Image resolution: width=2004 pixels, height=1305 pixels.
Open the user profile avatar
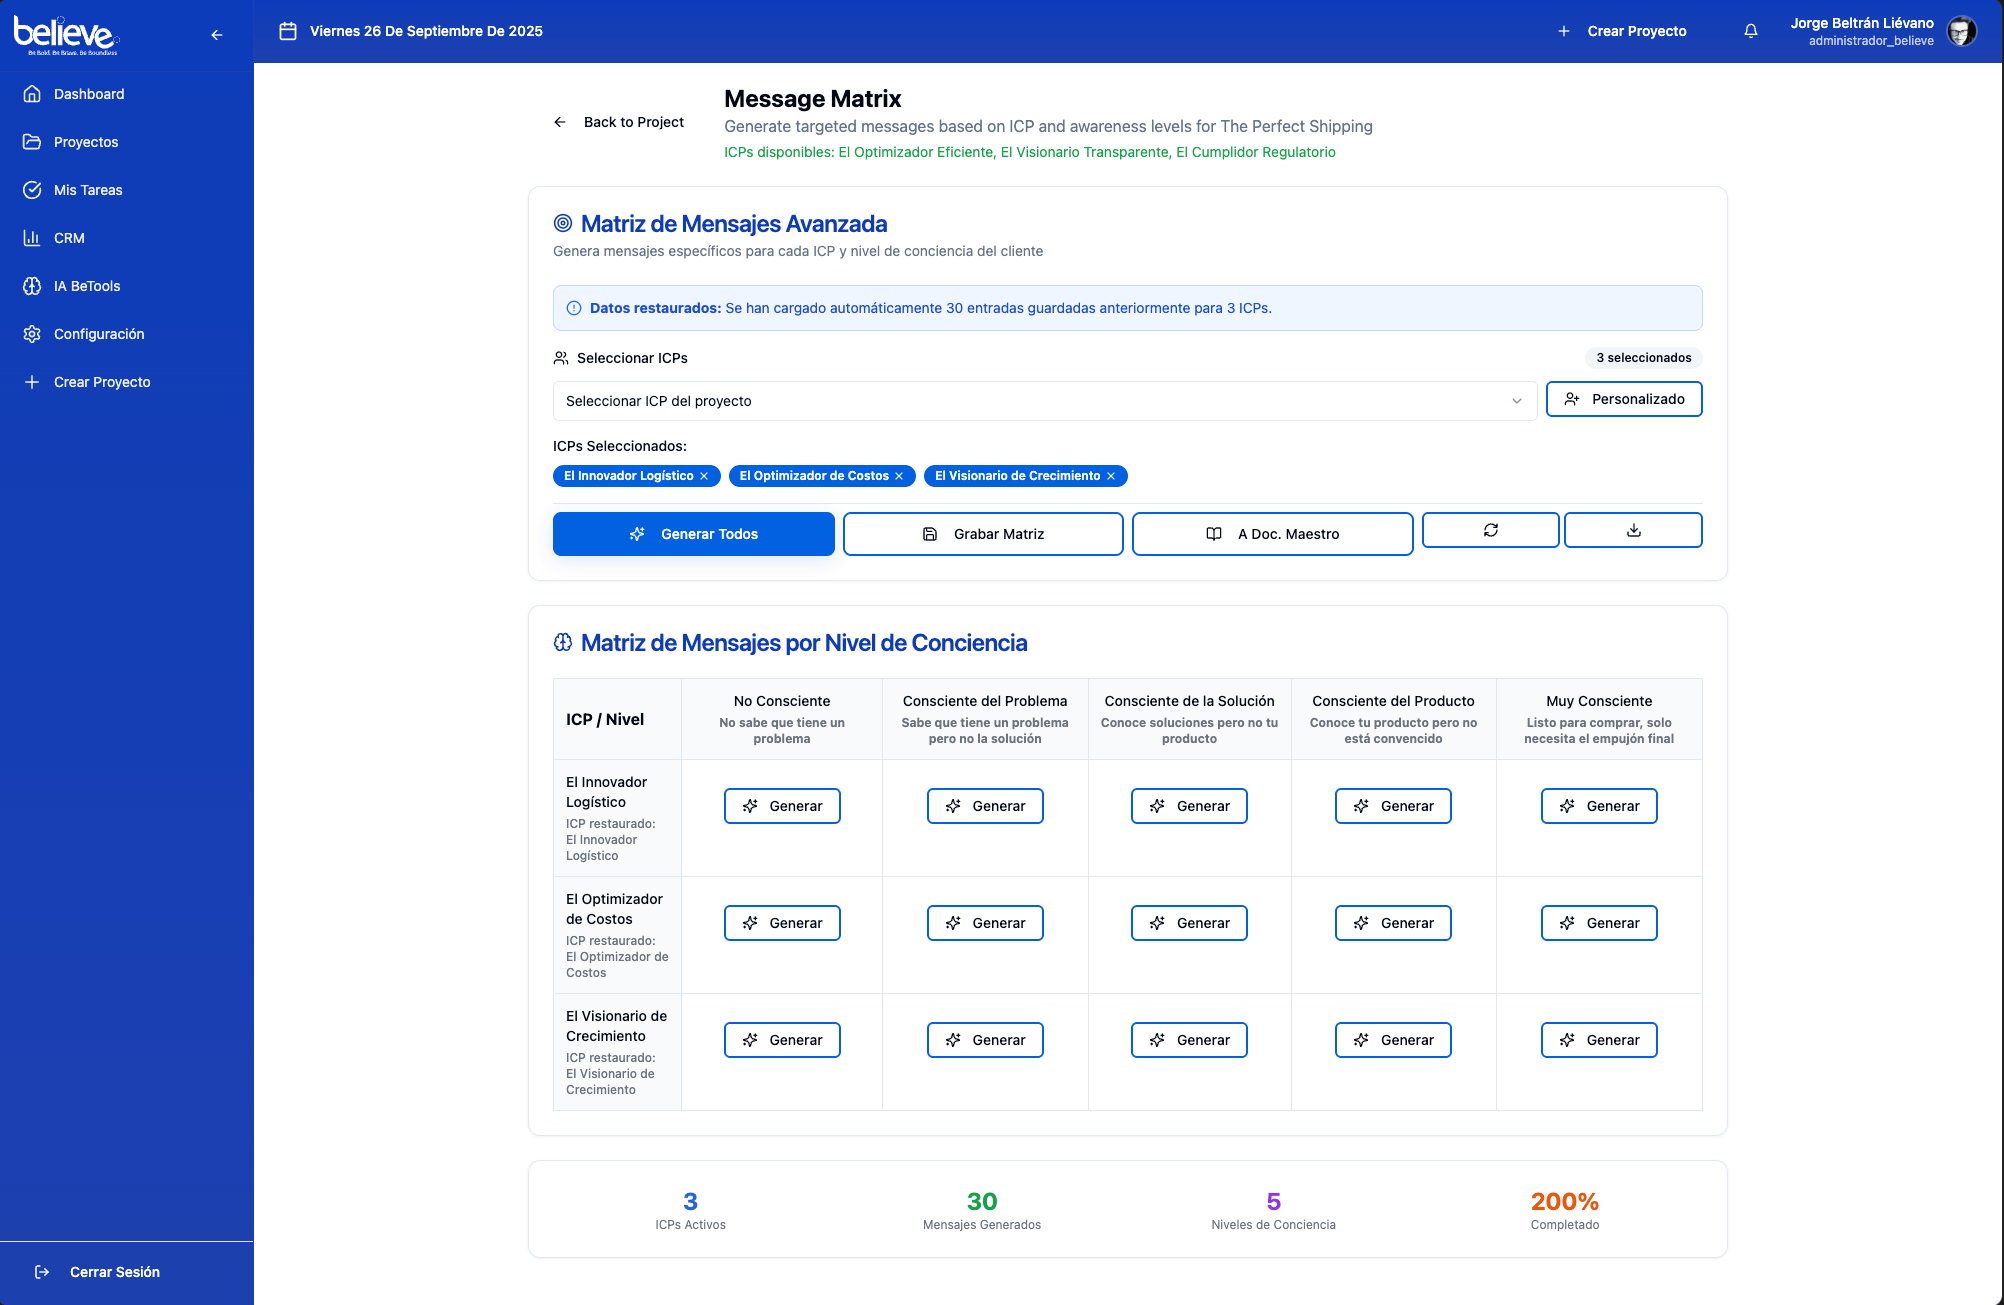(1961, 31)
